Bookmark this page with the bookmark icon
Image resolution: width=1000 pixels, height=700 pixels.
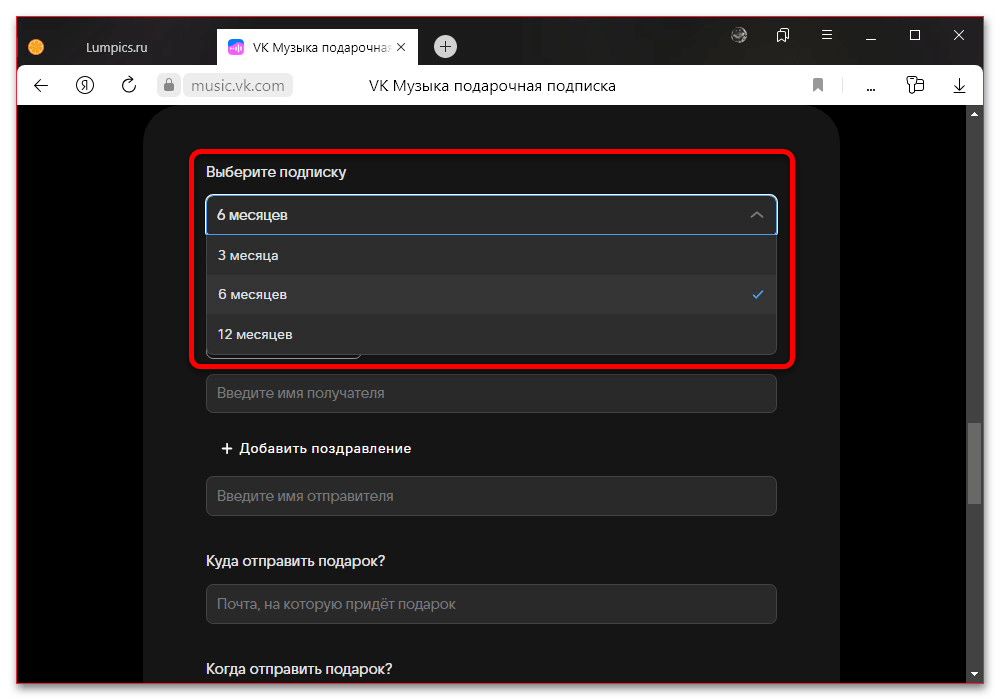pyautogui.click(x=818, y=85)
